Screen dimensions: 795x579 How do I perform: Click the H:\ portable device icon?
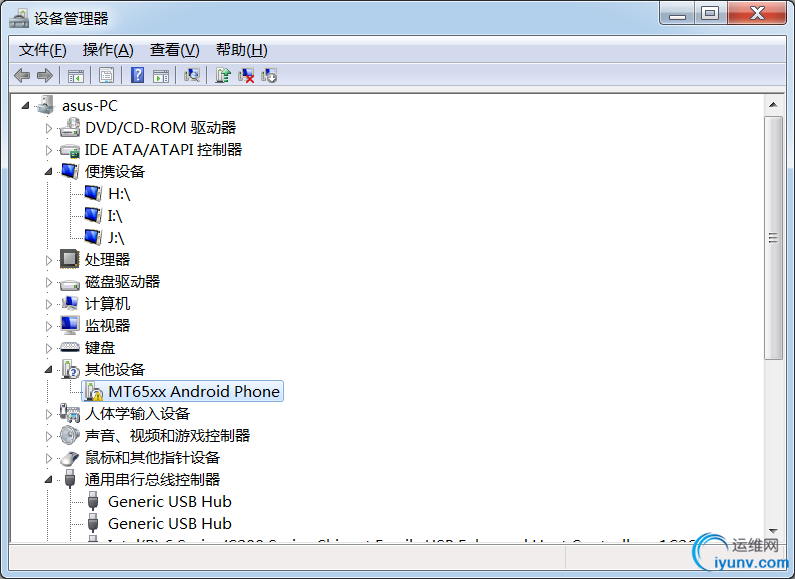pyautogui.click(x=93, y=193)
